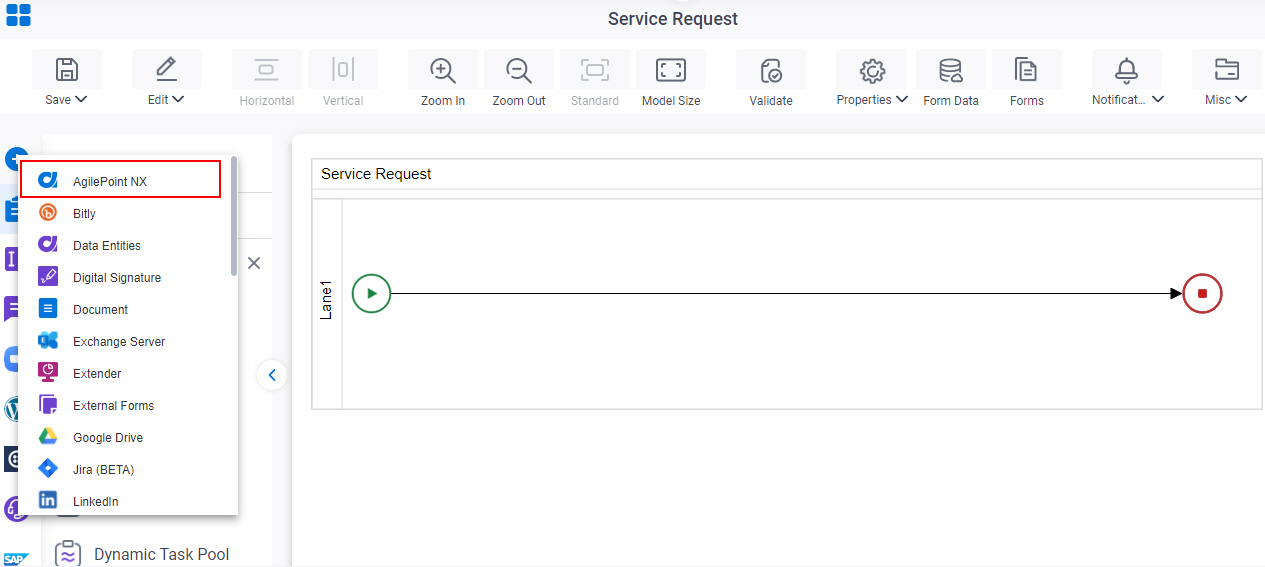Screen dimensions: 1265x567
Task: Click the Exchange Server icon
Action: tap(48, 340)
